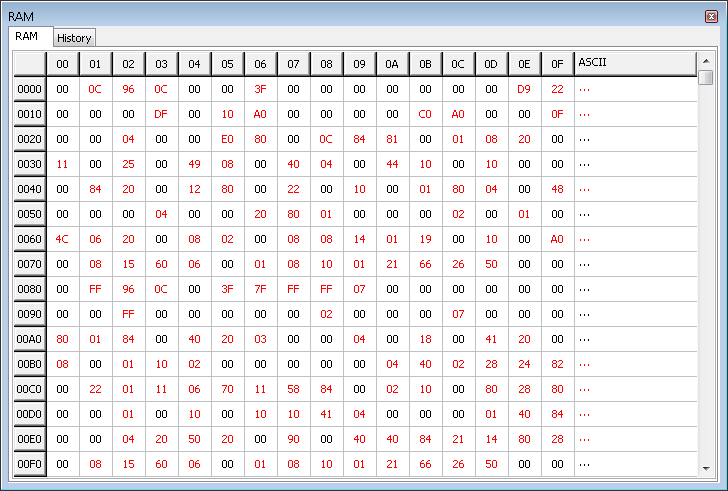Select row header 00C0
This screenshot has height=491, width=728.
[x=30, y=390]
